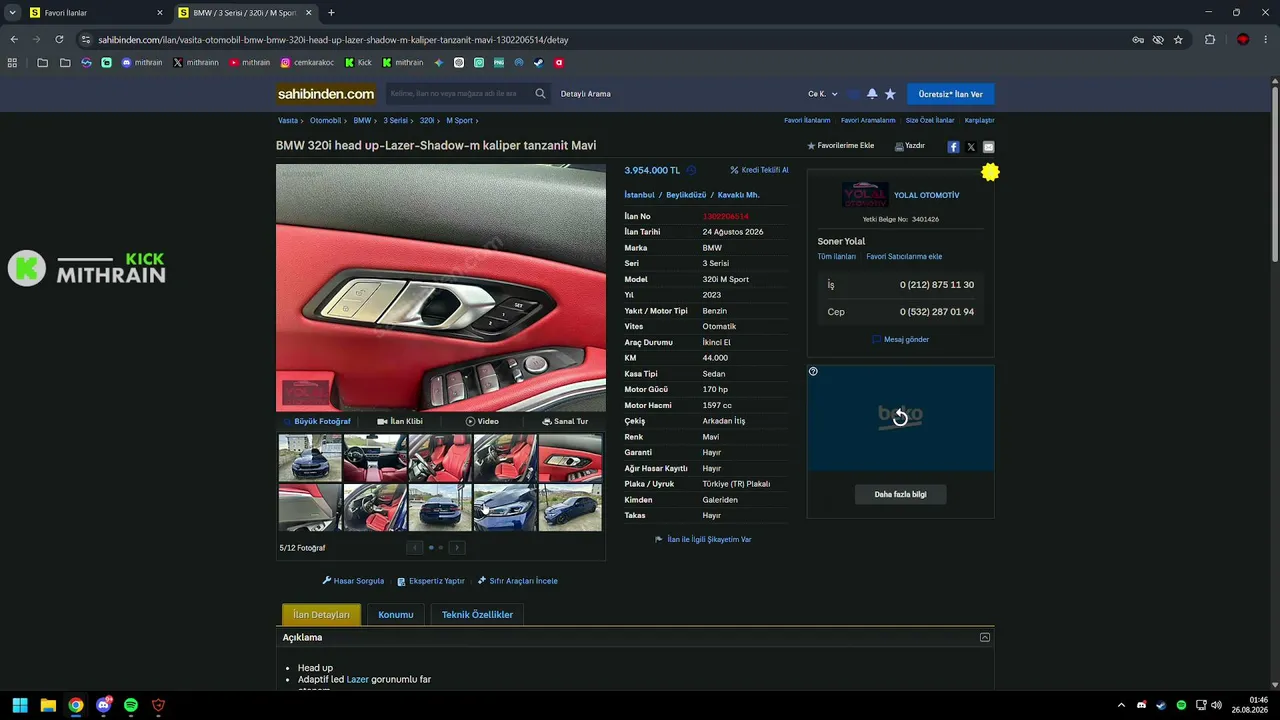The height and width of the screenshot is (720, 1280).
Task: Click the ad info question mark icon
Action: (x=813, y=372)
